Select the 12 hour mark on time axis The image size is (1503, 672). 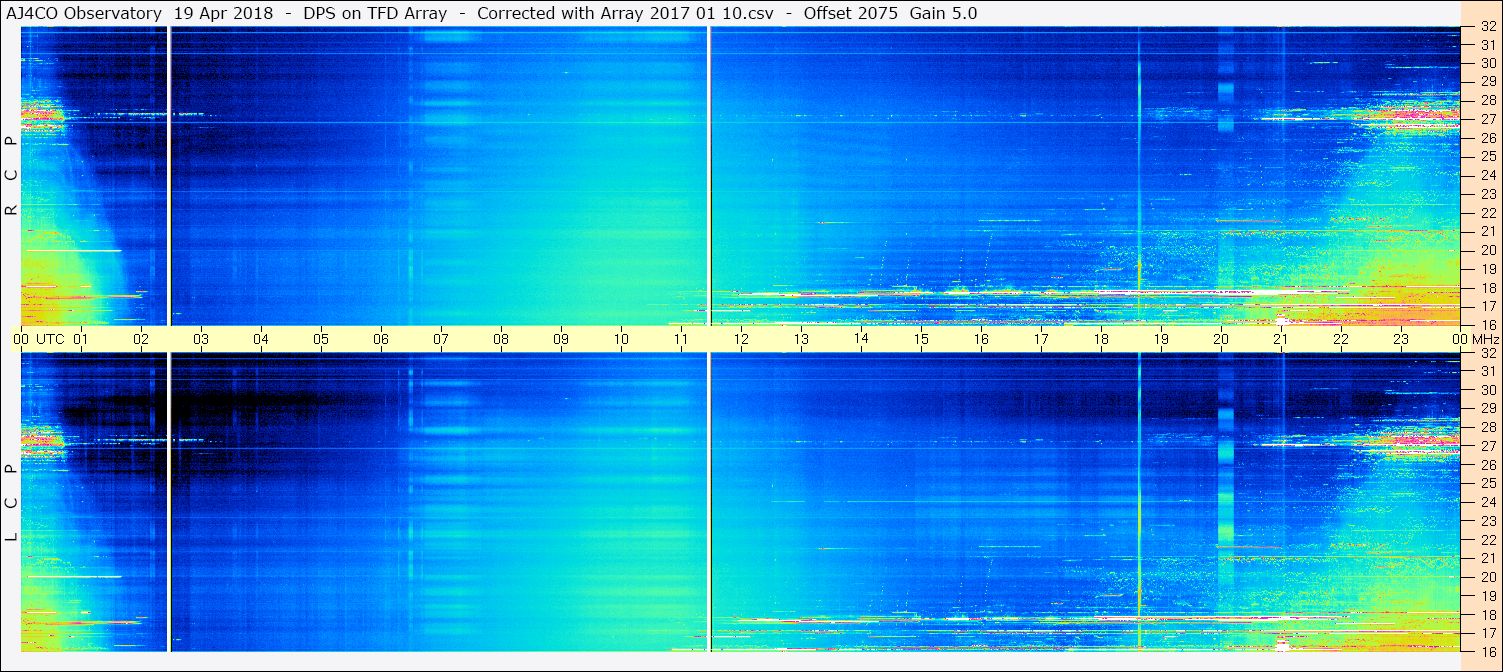[x=741, y=339]
